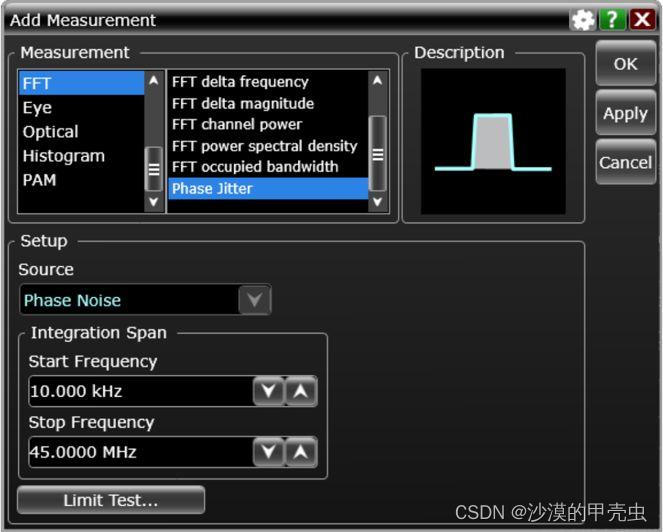
Task: Choose FFT delta frequency measurement
Action: point(268,82)
